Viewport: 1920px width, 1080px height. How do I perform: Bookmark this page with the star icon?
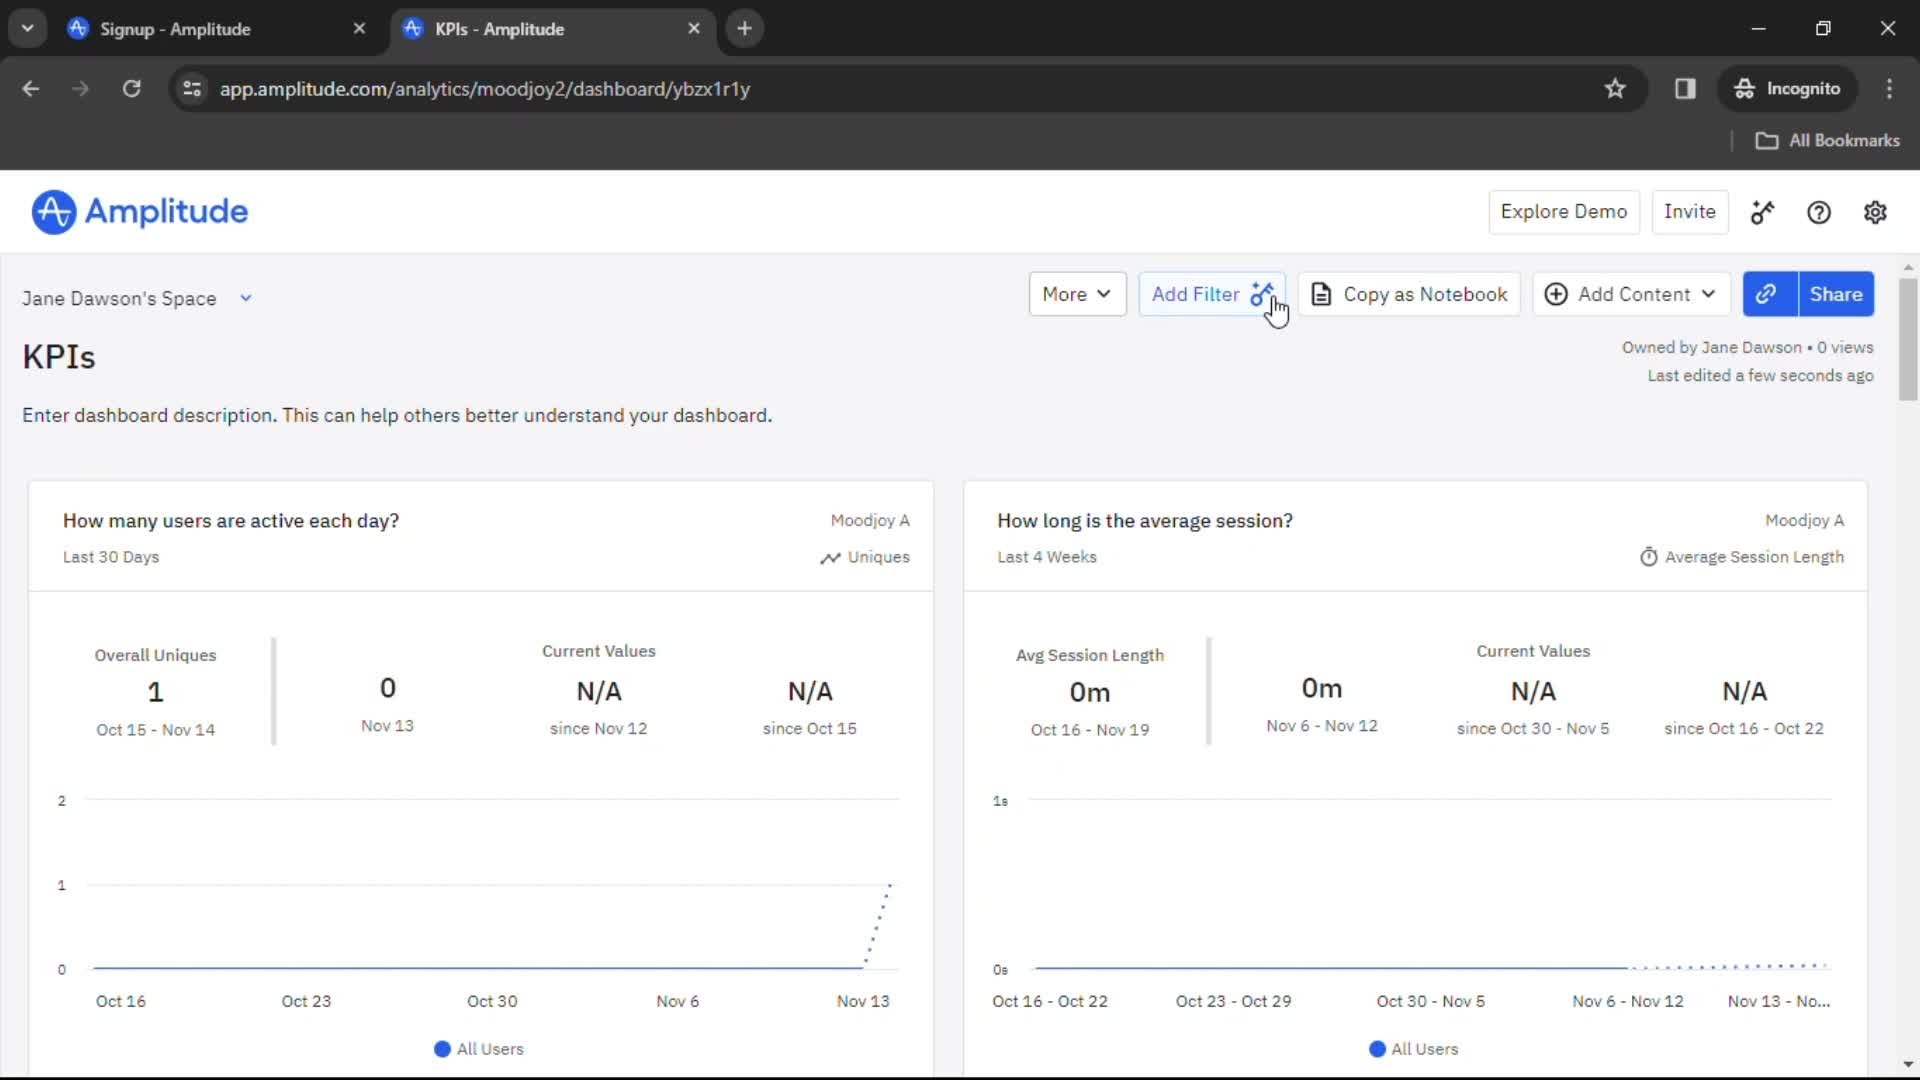click(x=1615, y=89)
